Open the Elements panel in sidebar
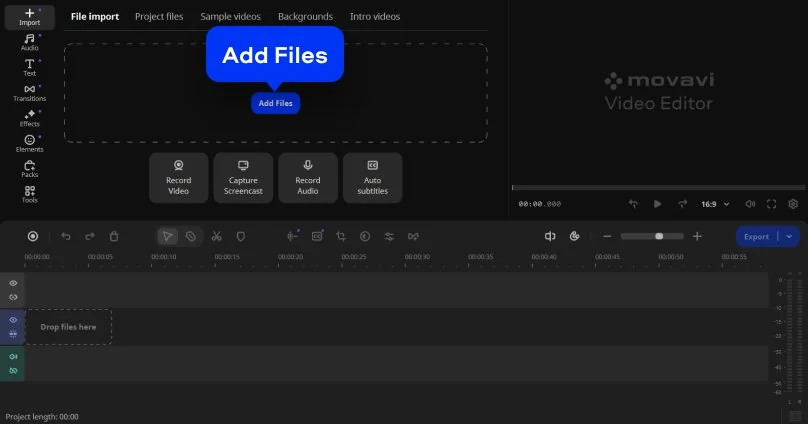Screen dimensions: 808x424 [x=29, y=143]
